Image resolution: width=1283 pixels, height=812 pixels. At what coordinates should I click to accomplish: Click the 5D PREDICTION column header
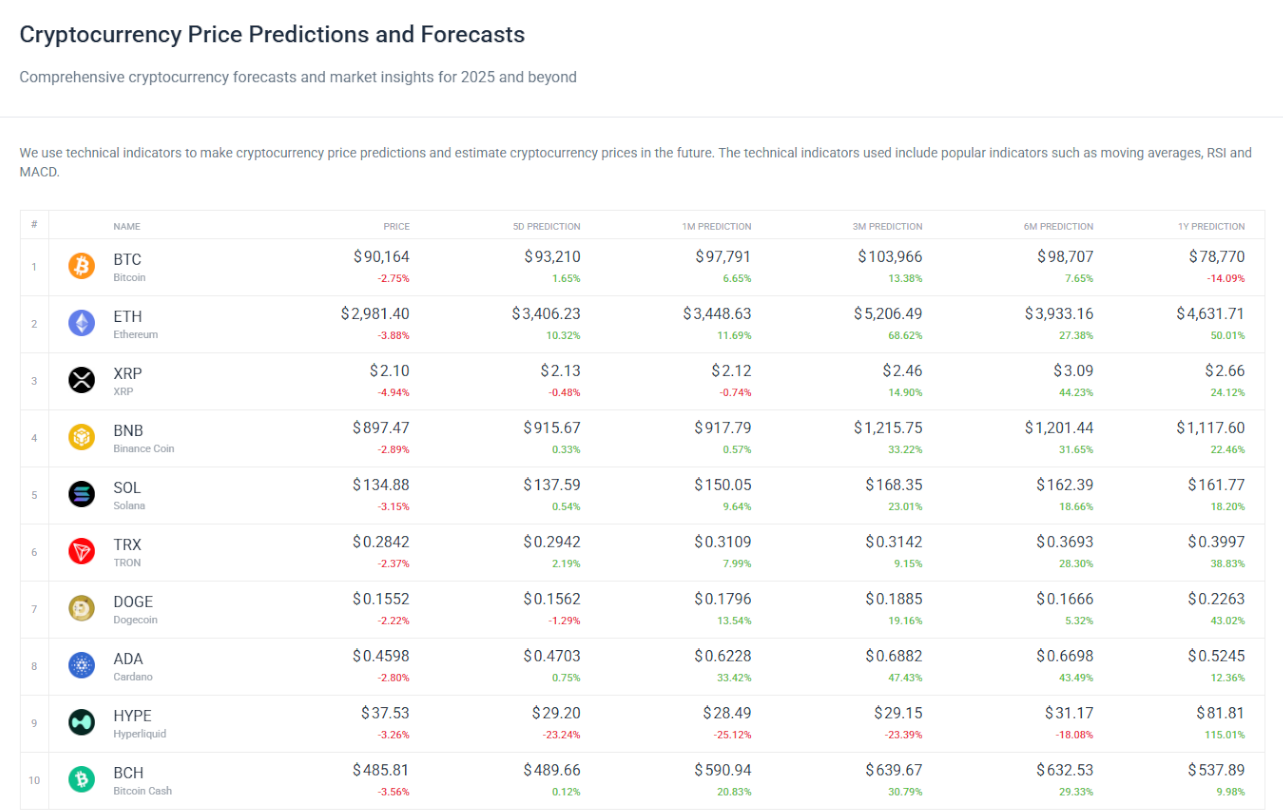[x=546, y=226]
